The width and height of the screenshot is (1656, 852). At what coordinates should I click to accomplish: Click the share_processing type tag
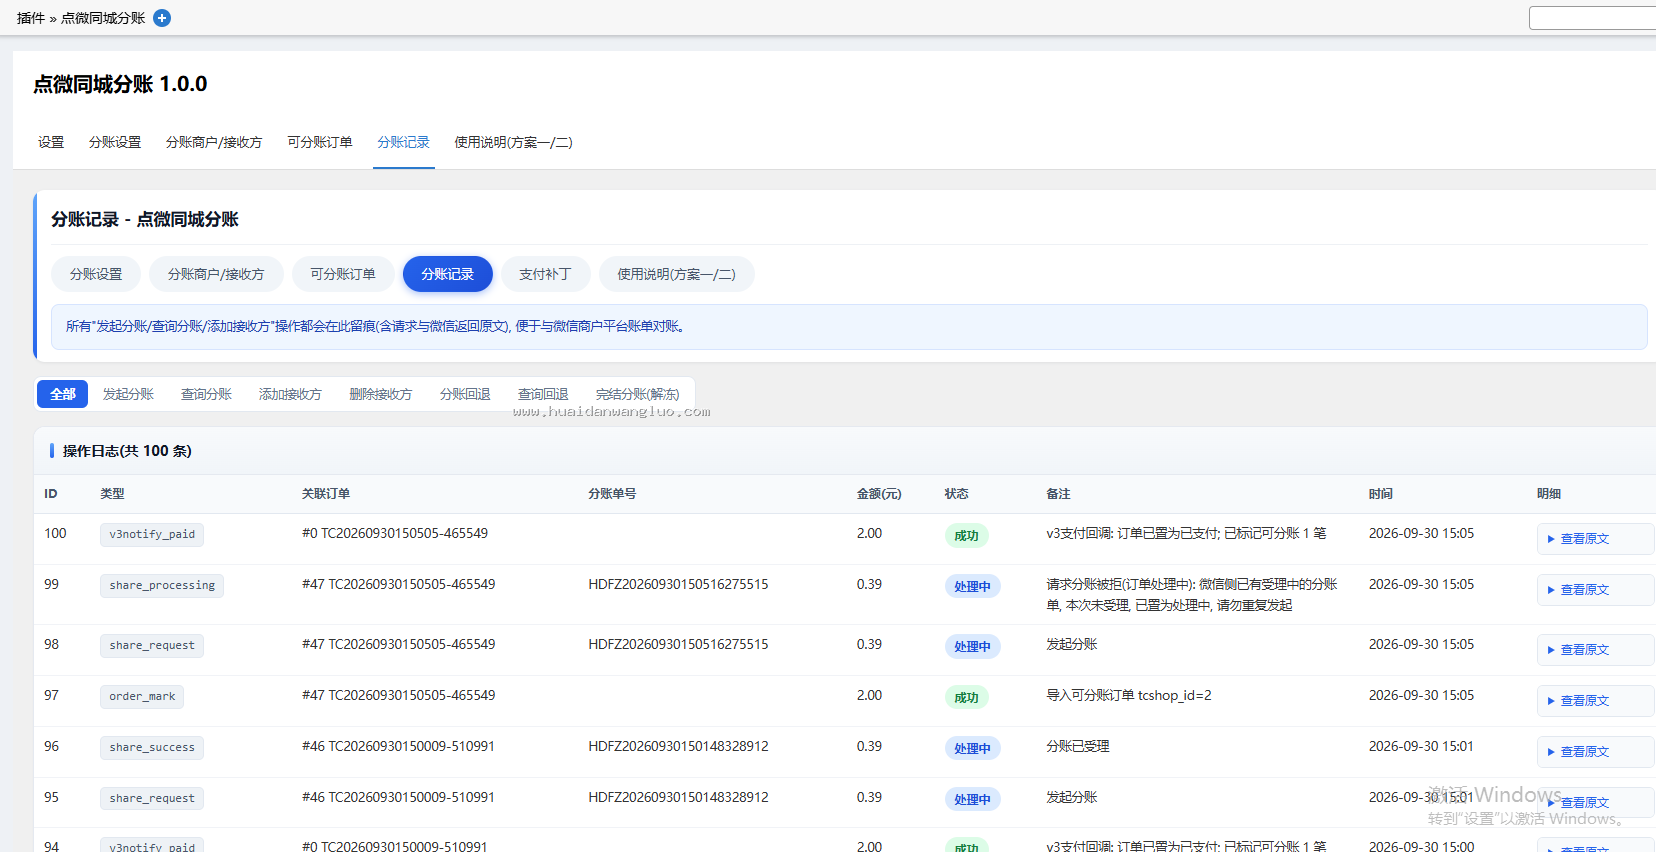(x=162, y=586)
